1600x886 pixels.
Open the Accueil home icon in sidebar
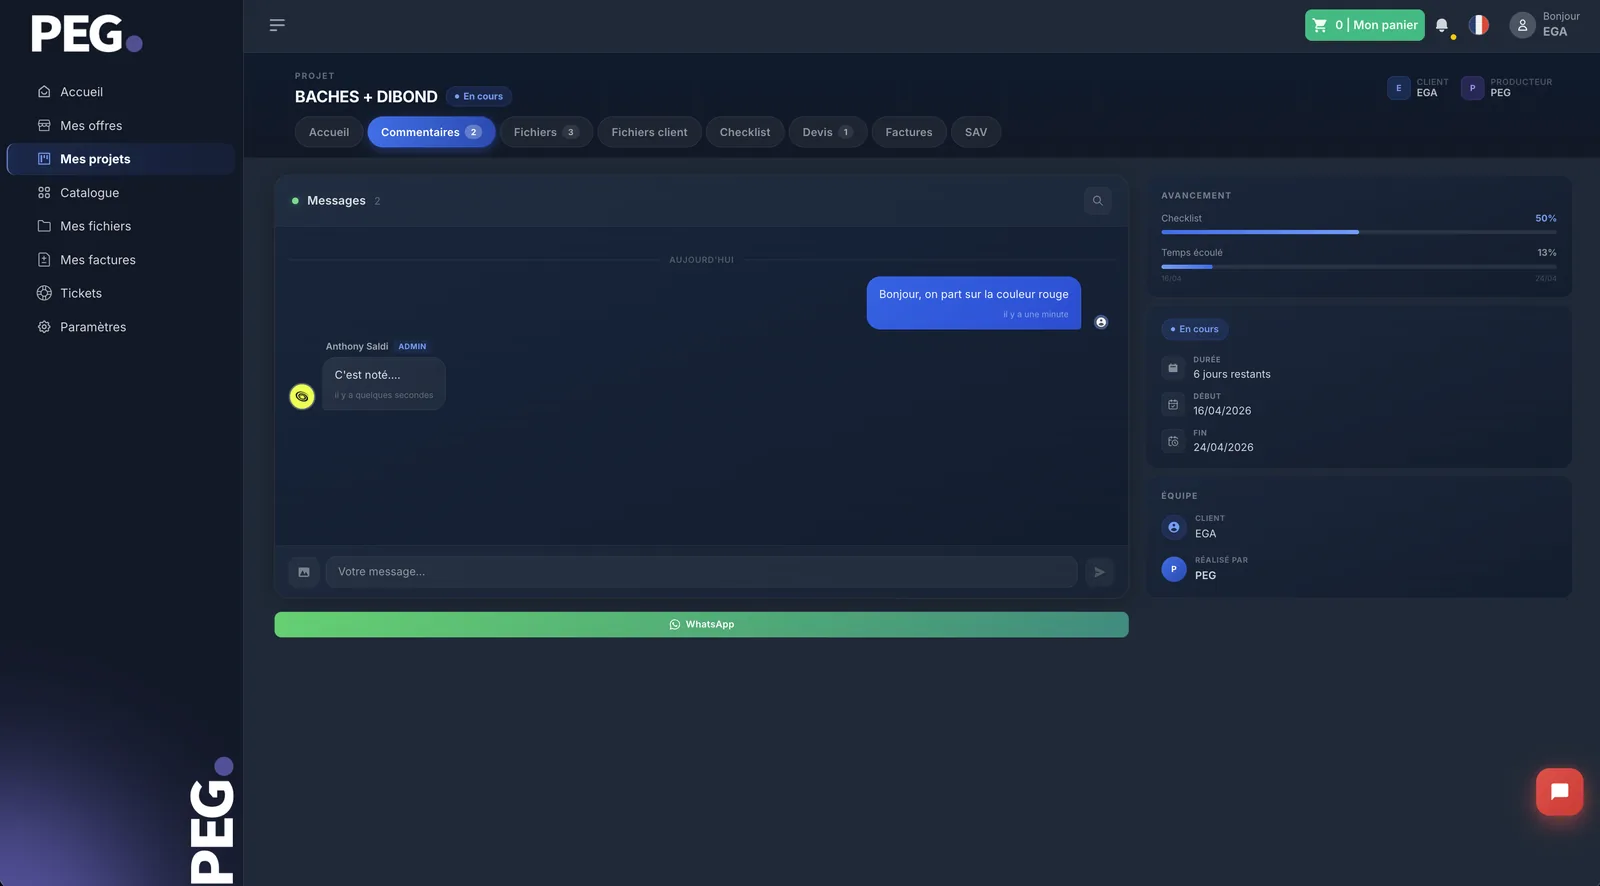44,92
